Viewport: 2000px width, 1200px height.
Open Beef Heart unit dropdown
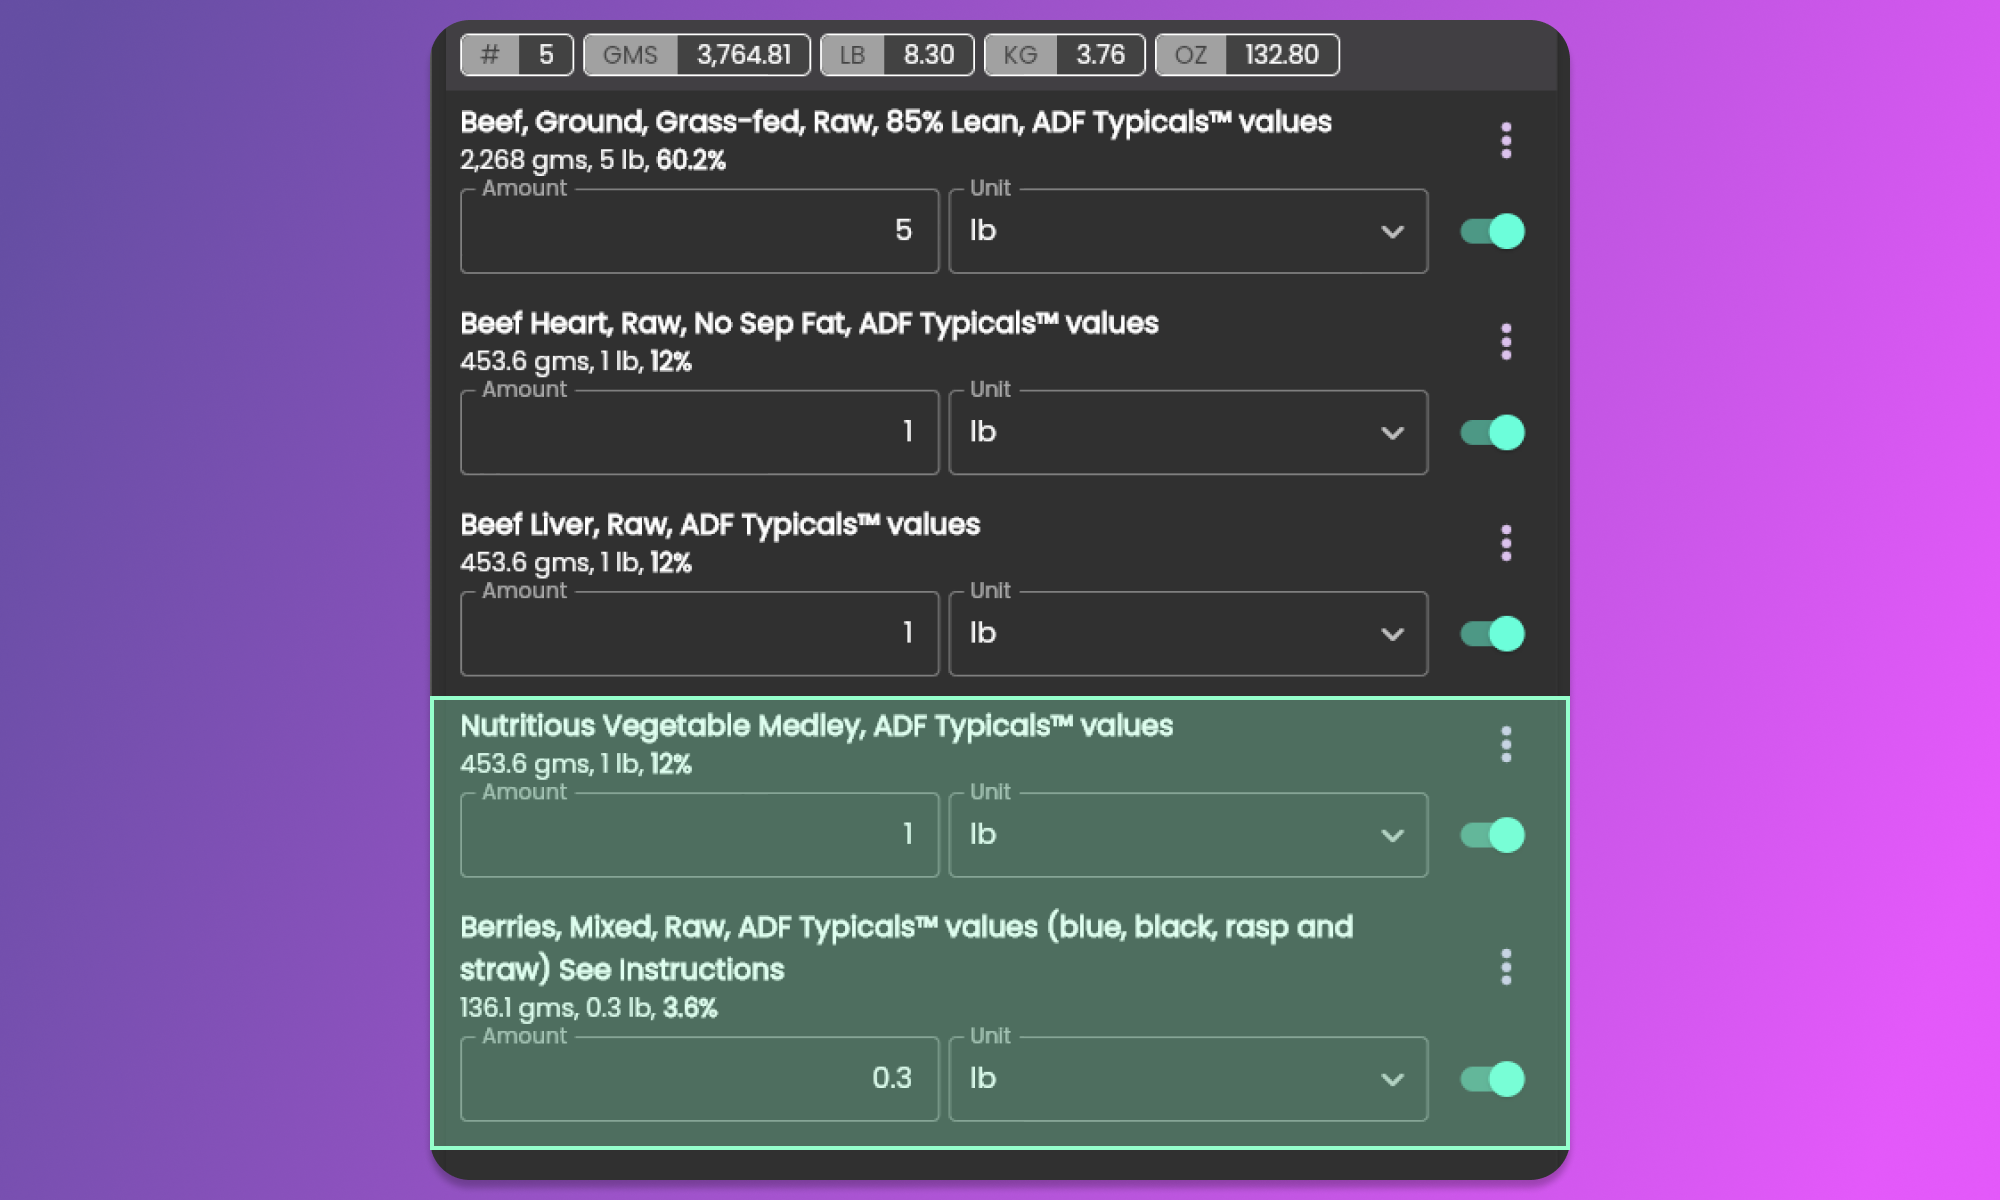click(1187, 432)
